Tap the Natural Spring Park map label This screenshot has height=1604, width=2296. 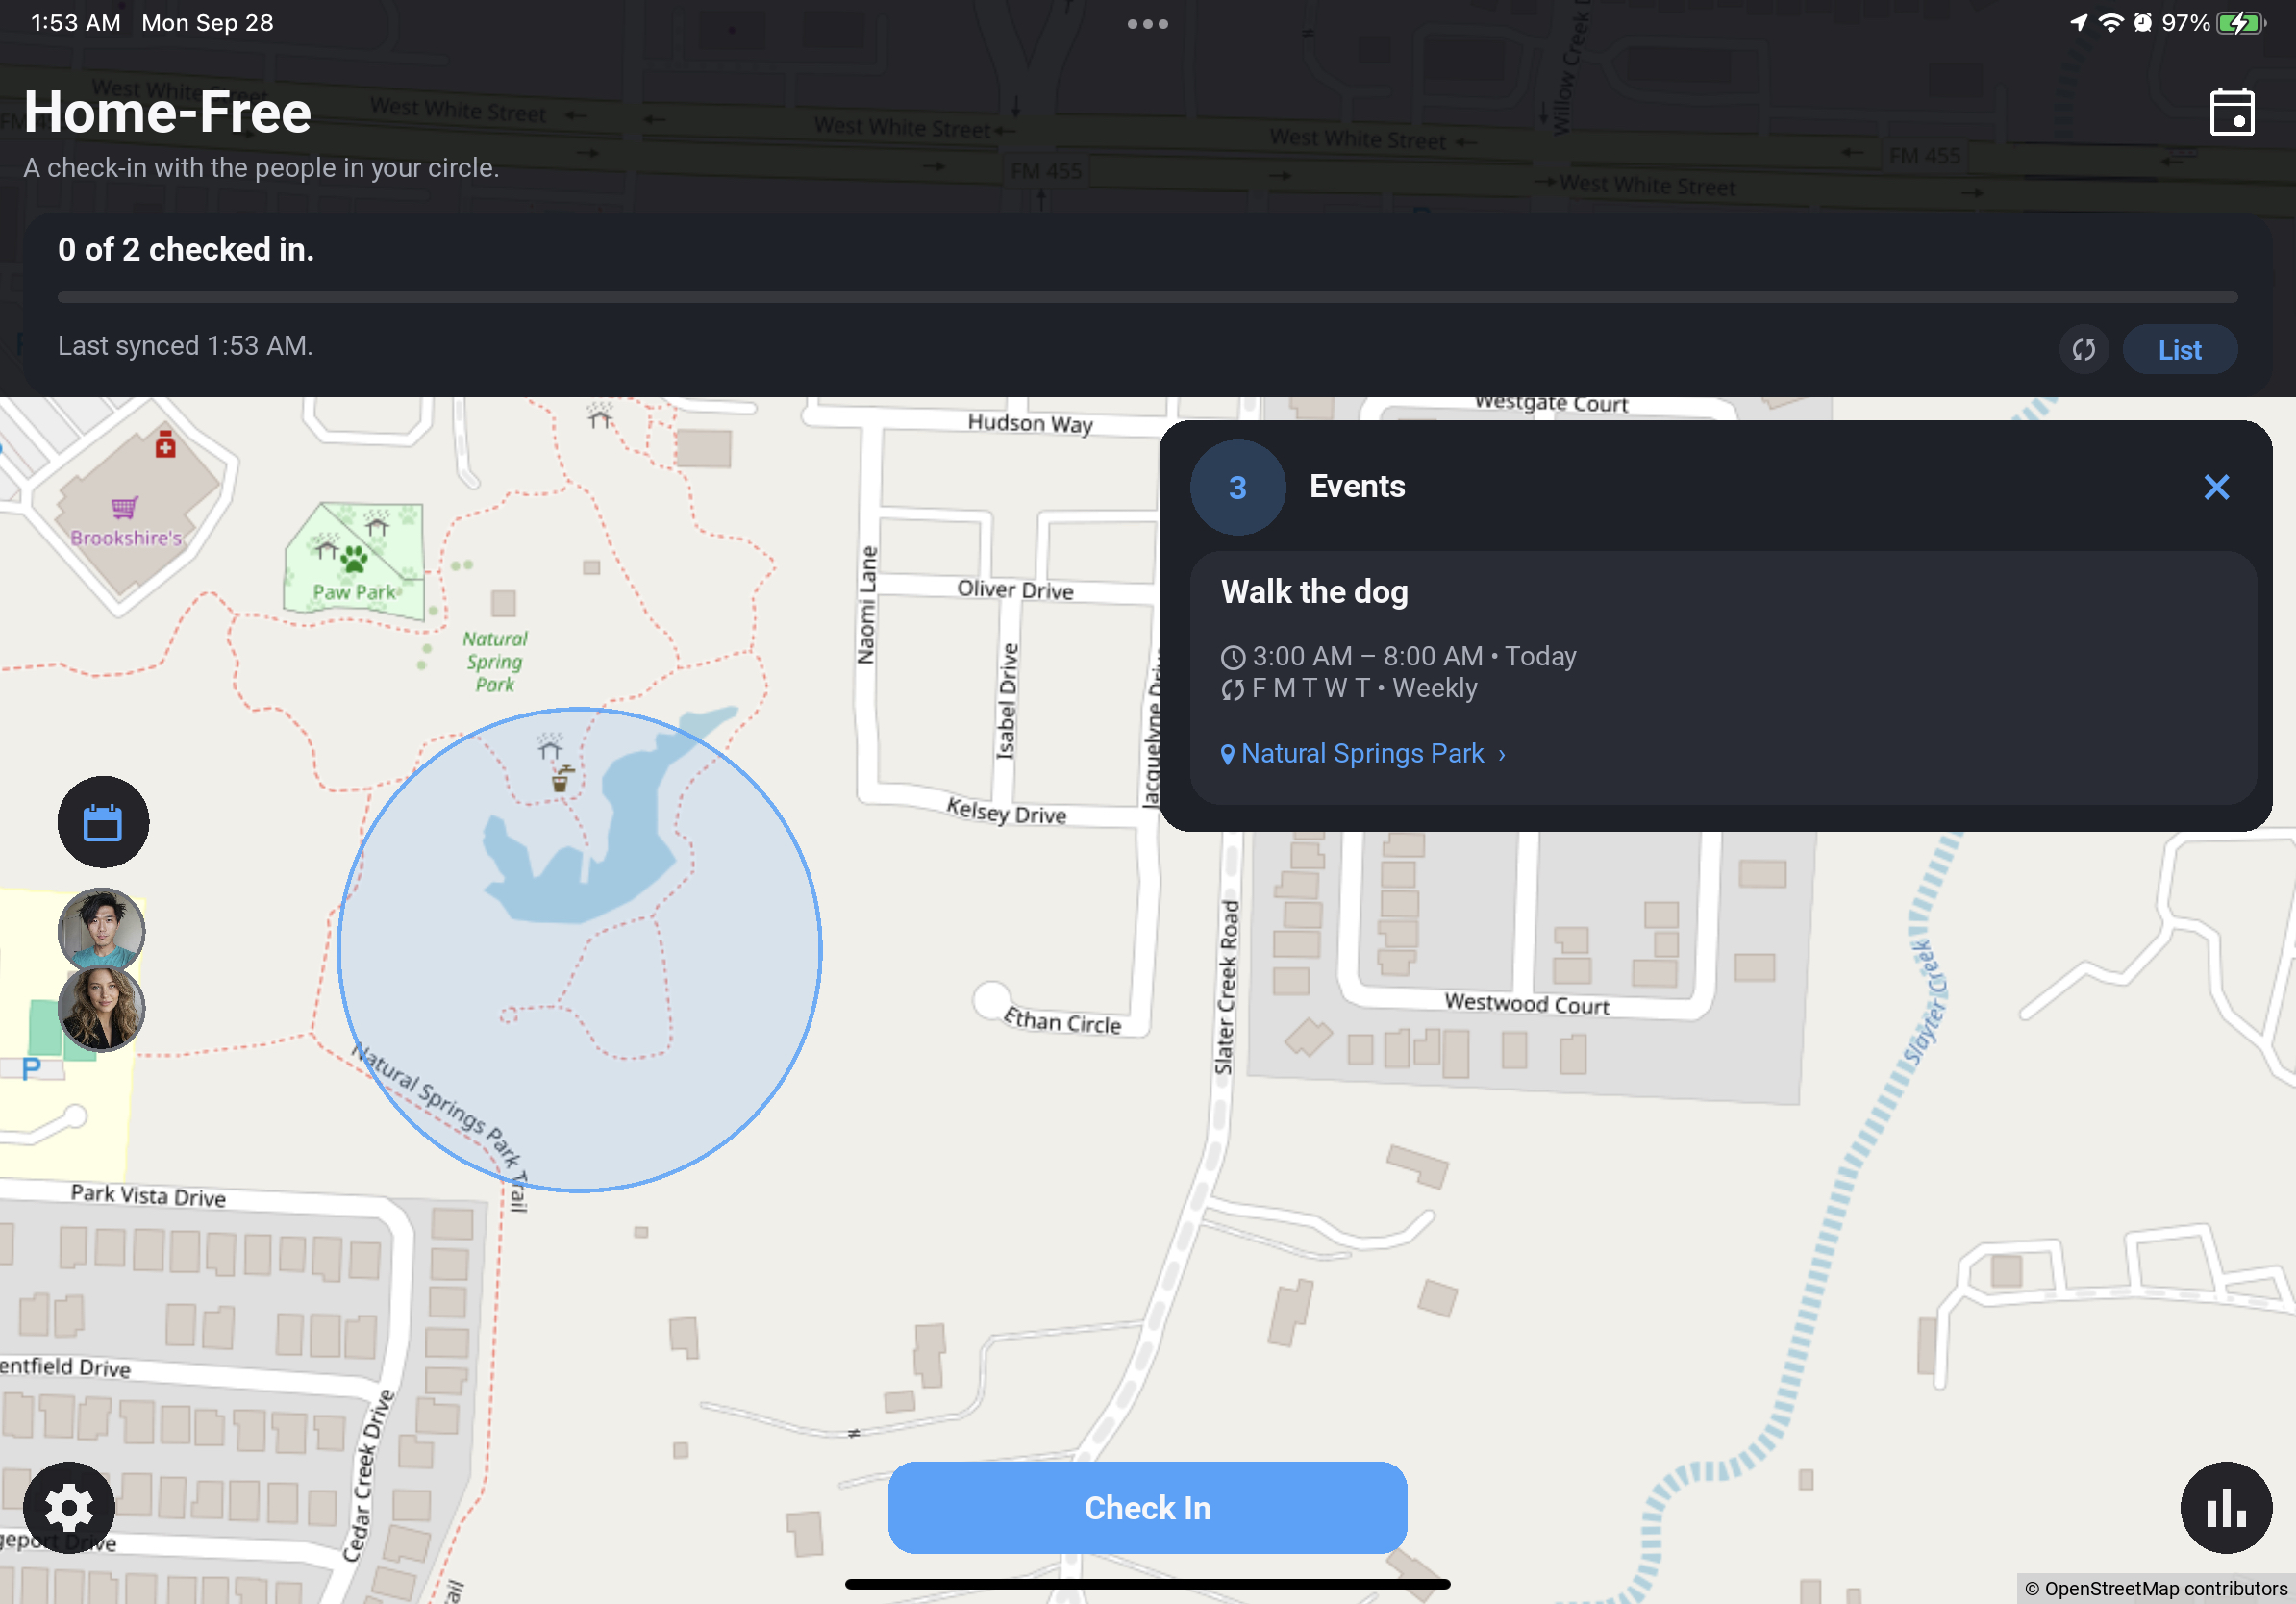pyautogui.click(x=495, y=661)
